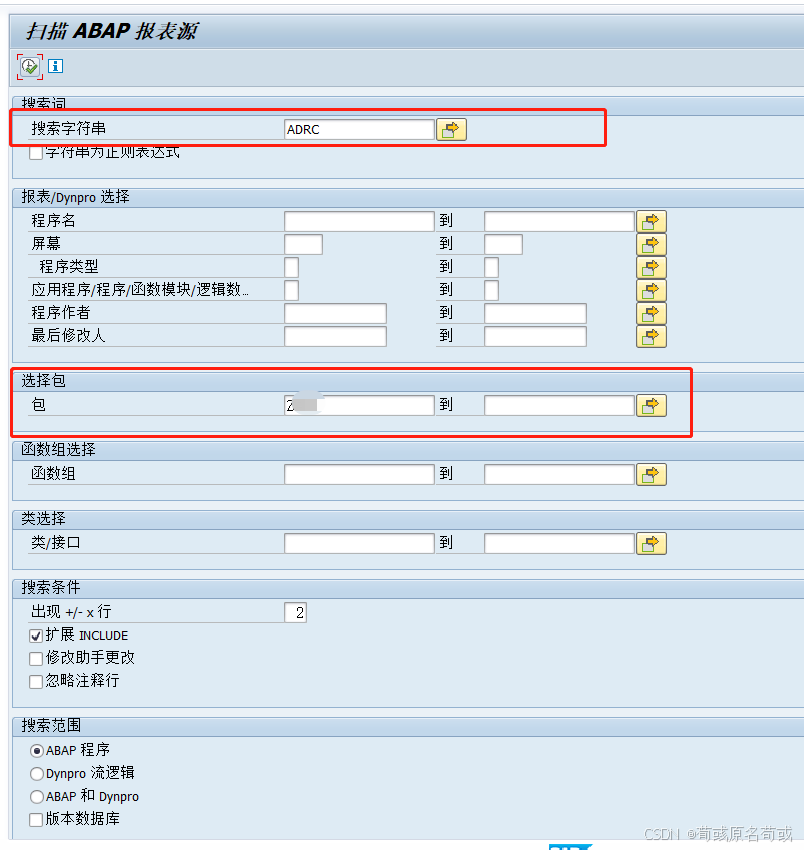Select the Dynpro 流逻辑 radio button
Screen dimensions: 804x850
point(37,774)
